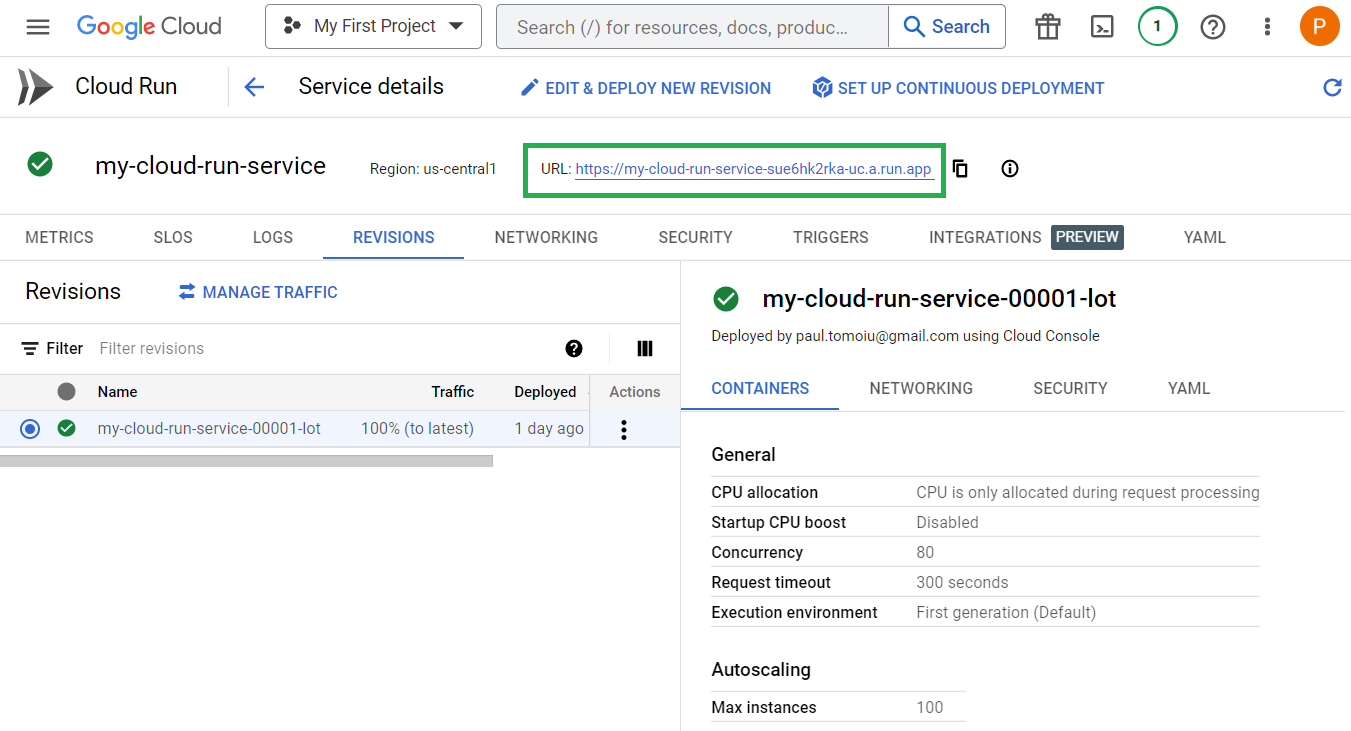Screen dimensions: 1351x731
Task: Focus the resources search field
Action: (x=692, y=27)
